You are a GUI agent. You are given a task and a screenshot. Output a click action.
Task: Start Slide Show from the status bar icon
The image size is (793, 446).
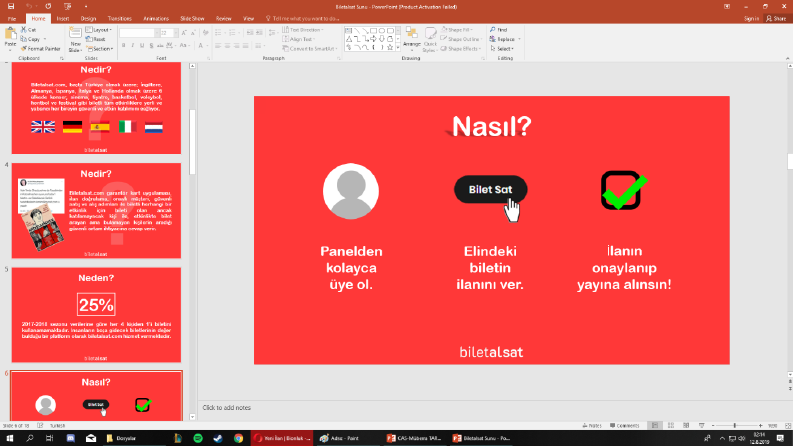tap(701, 426)
